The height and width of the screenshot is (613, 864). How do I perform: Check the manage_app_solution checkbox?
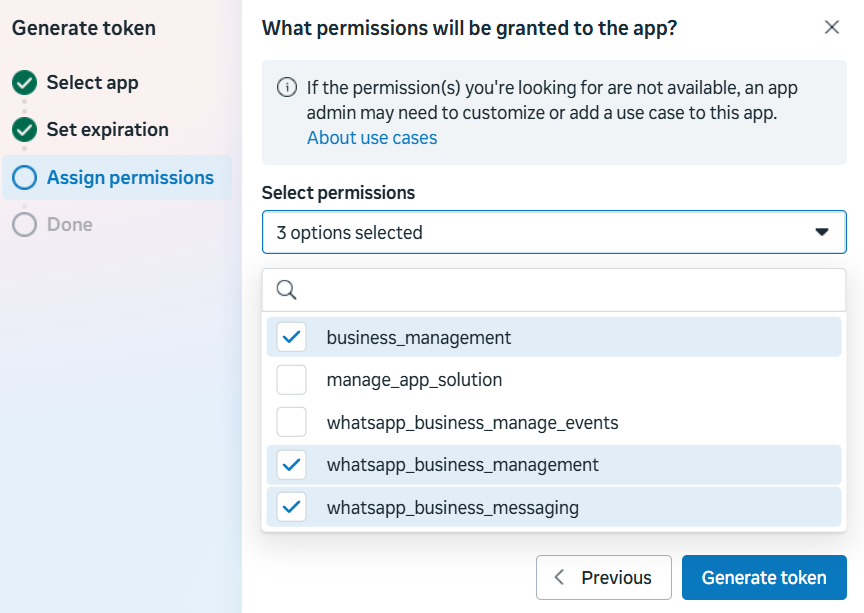(x=292, y=380)
